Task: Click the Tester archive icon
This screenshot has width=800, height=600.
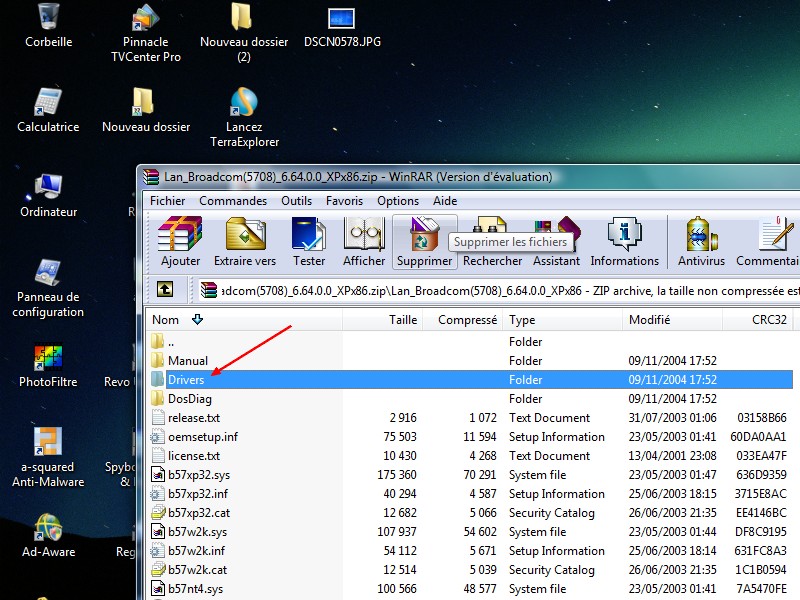Action: pyautogui.click(x=309, y=241)
